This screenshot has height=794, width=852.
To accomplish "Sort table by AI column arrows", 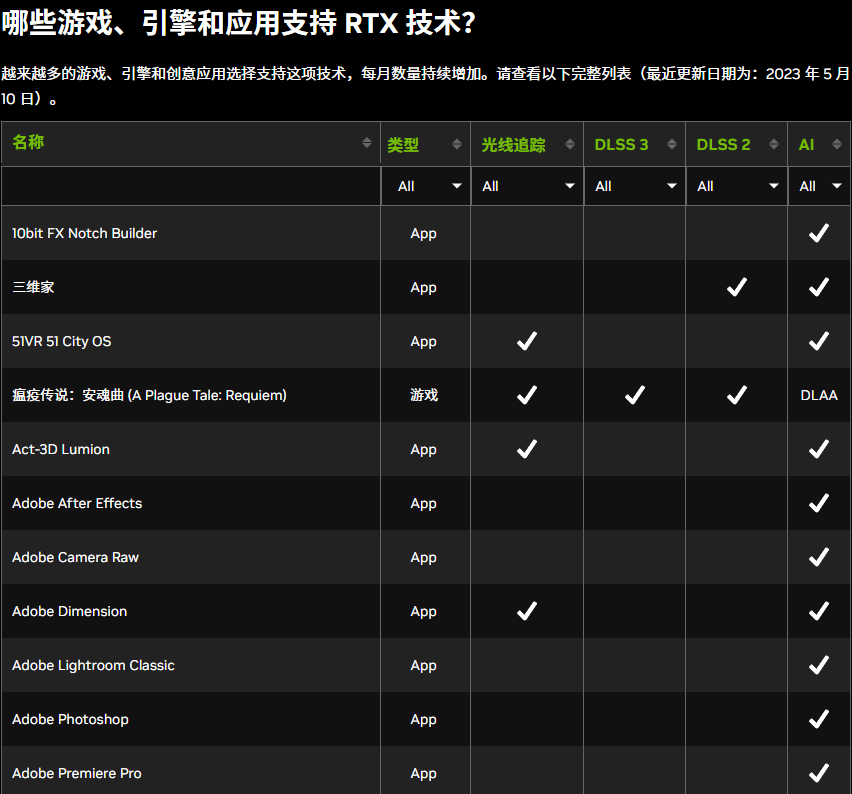I will (837, 144).
